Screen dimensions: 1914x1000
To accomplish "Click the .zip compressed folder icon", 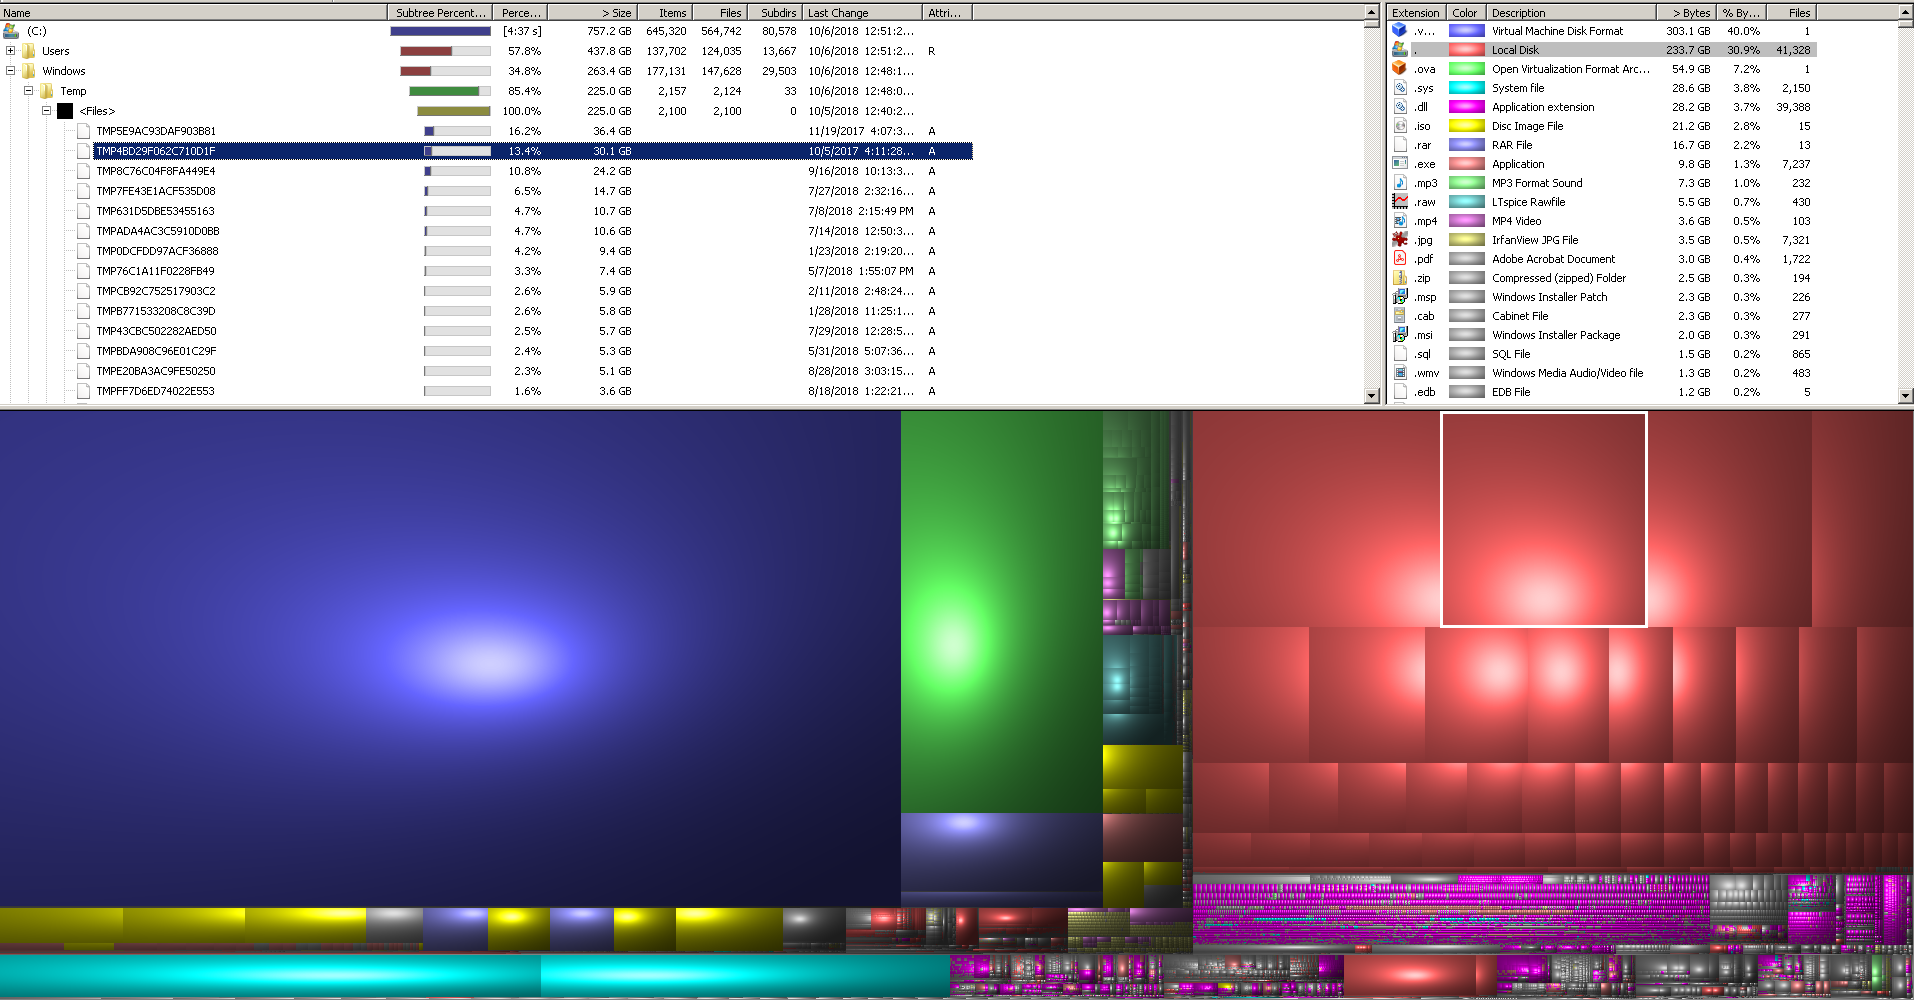I will click(x=1400, y=278).
